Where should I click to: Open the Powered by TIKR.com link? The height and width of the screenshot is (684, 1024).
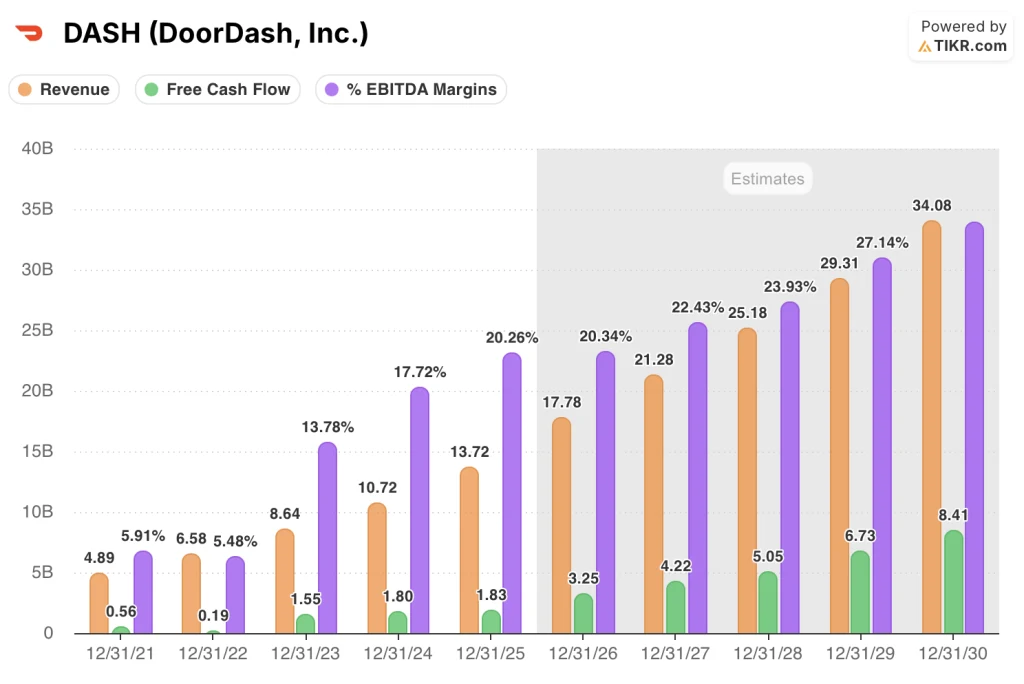tap(961, 37)
